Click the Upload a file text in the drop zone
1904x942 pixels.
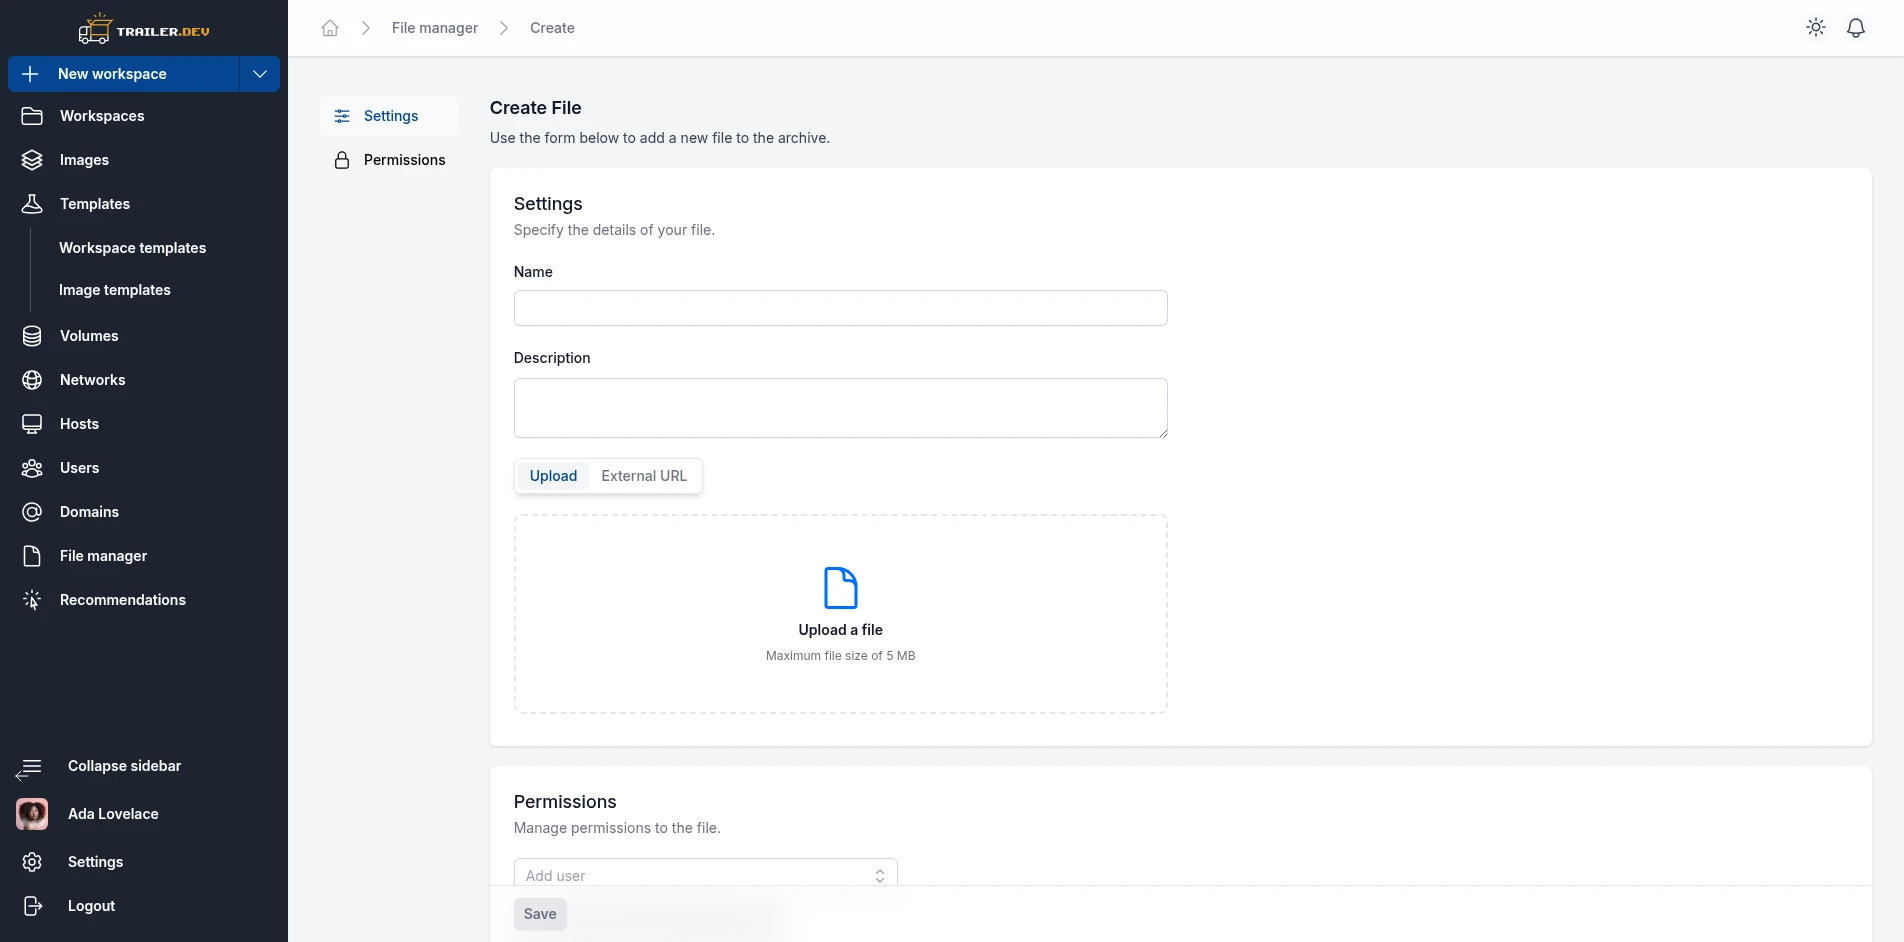point(841,630)
